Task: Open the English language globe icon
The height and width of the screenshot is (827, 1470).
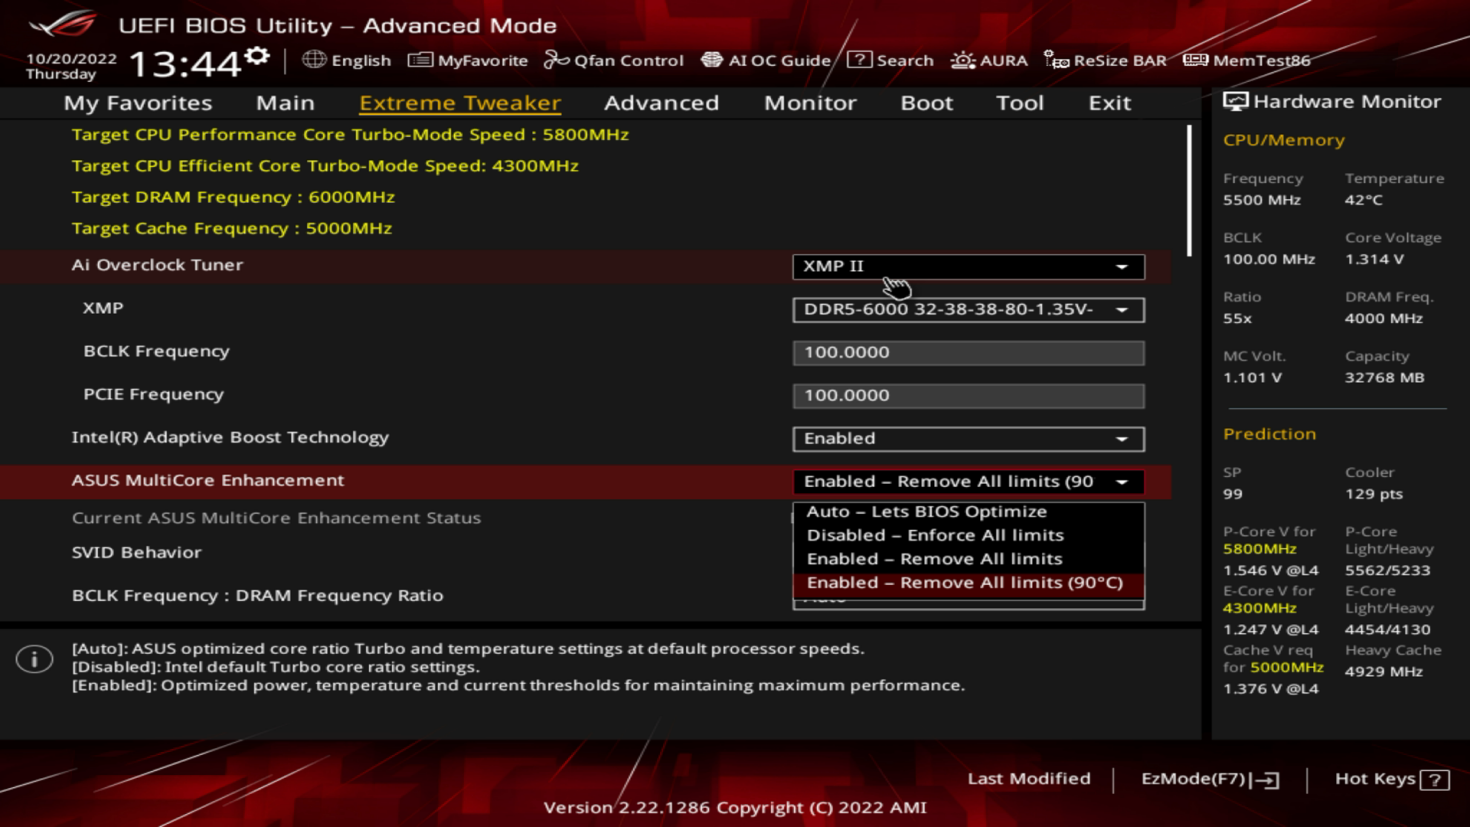Action: (x=314, y=60)
